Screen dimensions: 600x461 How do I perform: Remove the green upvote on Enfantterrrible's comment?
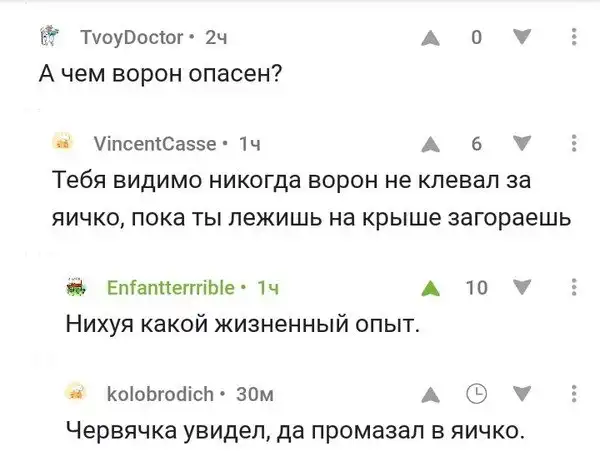tap(430, 289)
